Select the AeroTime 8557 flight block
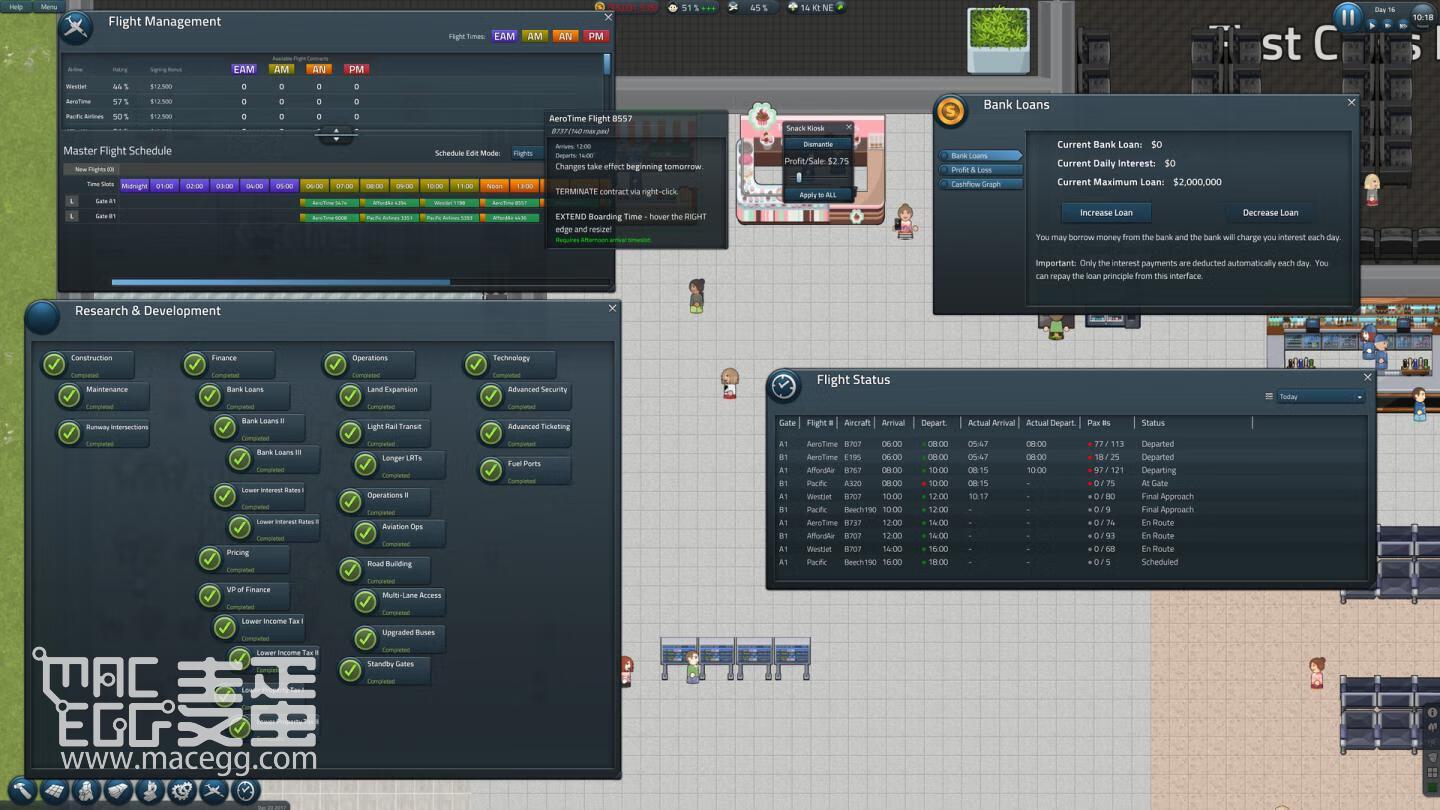The image size is (1440, 810). point(510,202)
